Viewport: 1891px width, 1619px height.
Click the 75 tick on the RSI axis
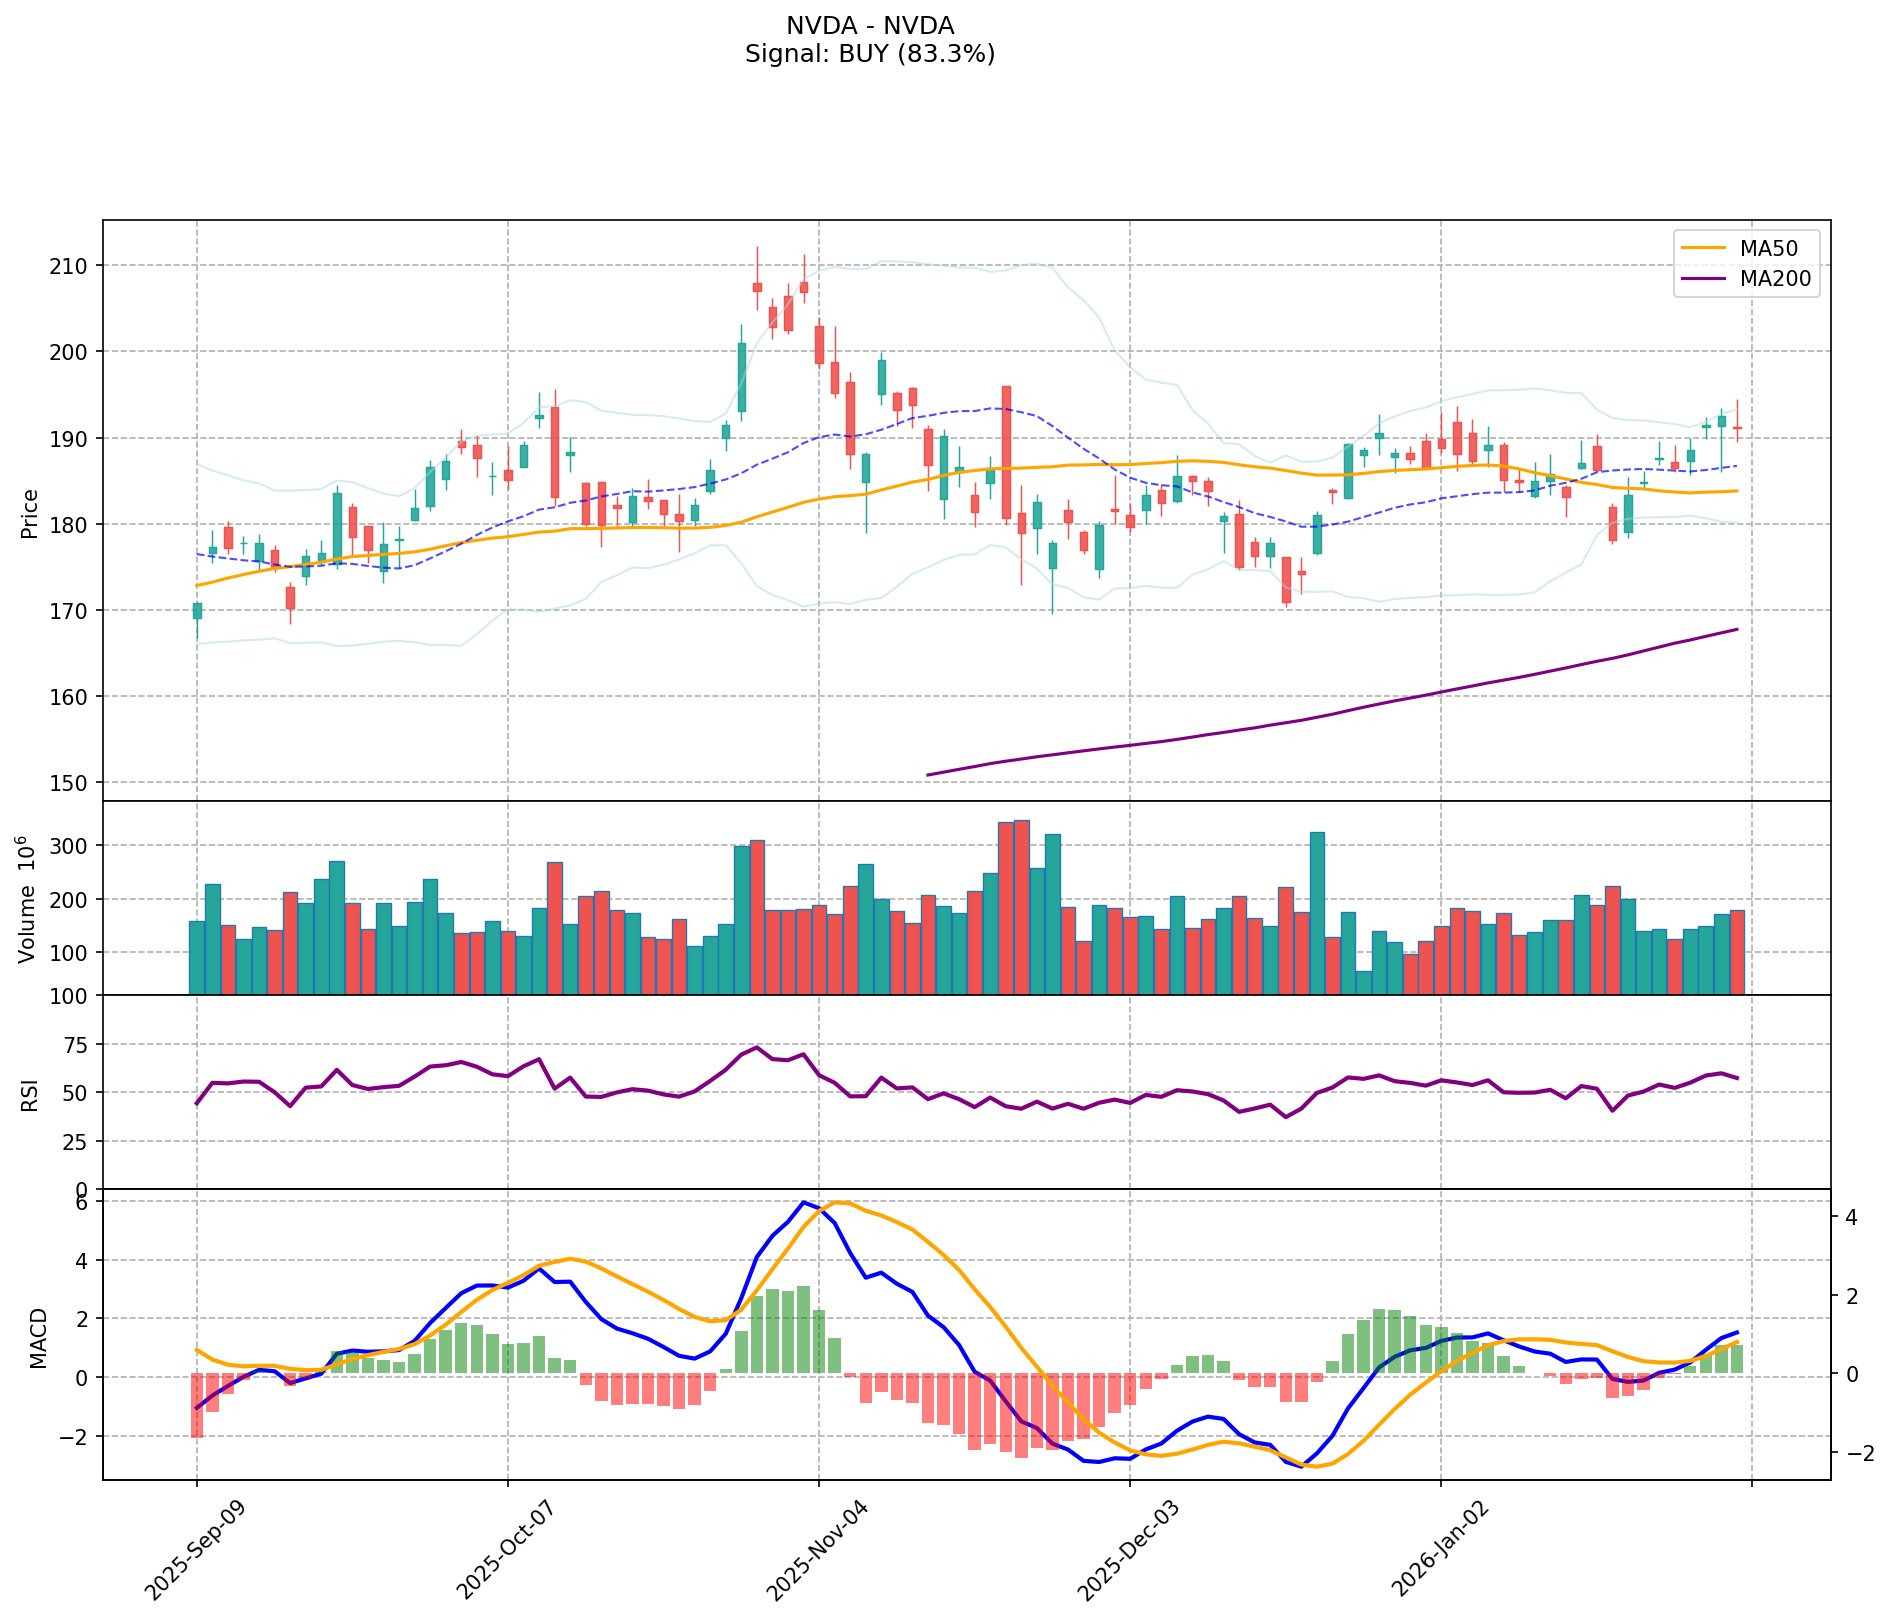pos(78,1045)
